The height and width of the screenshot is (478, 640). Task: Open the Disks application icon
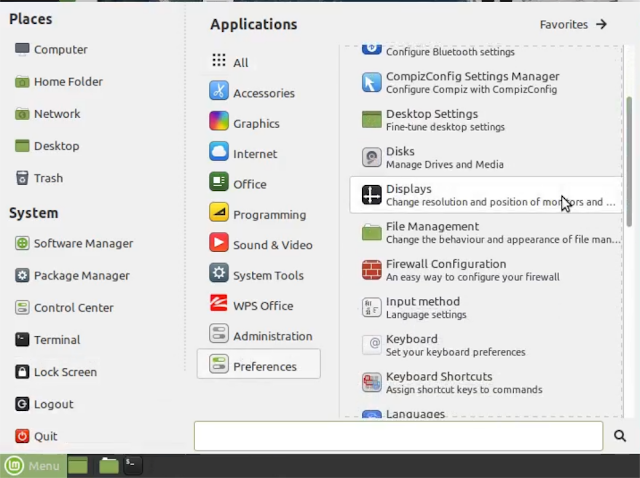pyautogui.click(x=371, y=157)
